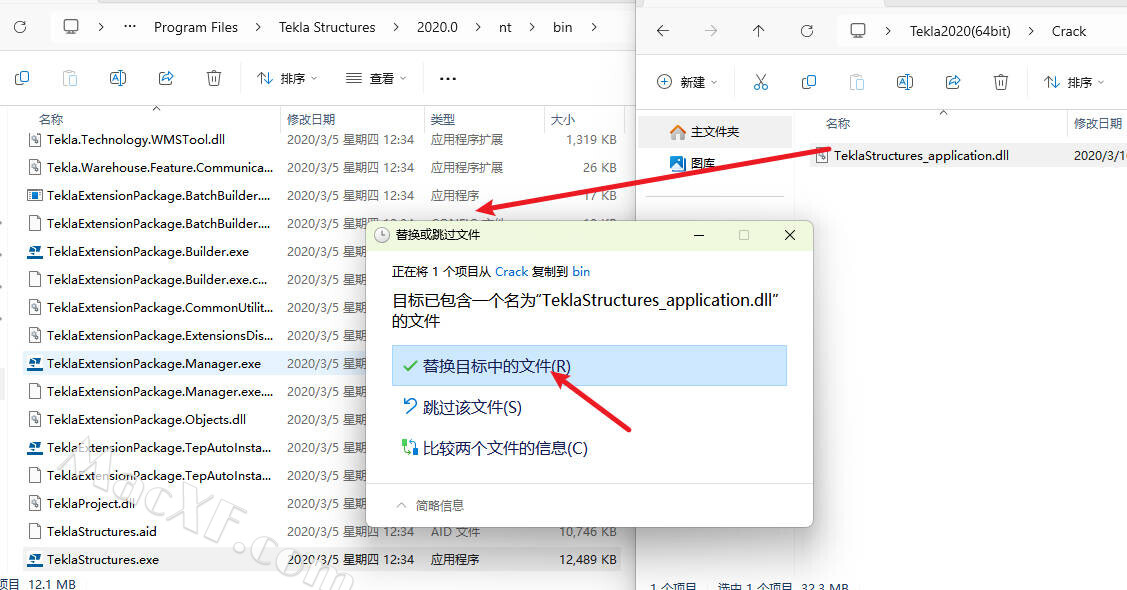Choose 替换目标中的文件(R) option
1127x590 pixels.
[496, 366]
